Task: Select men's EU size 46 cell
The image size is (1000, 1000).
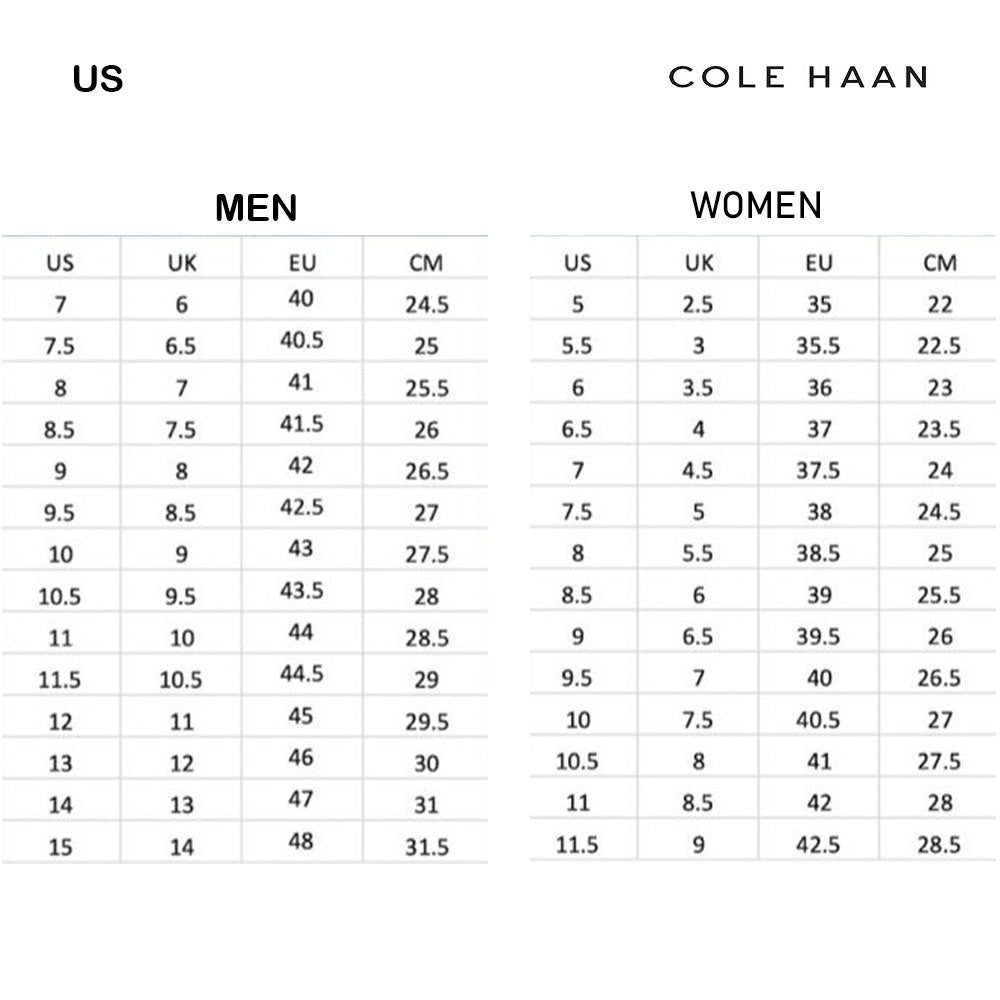Action: point(301,757)
